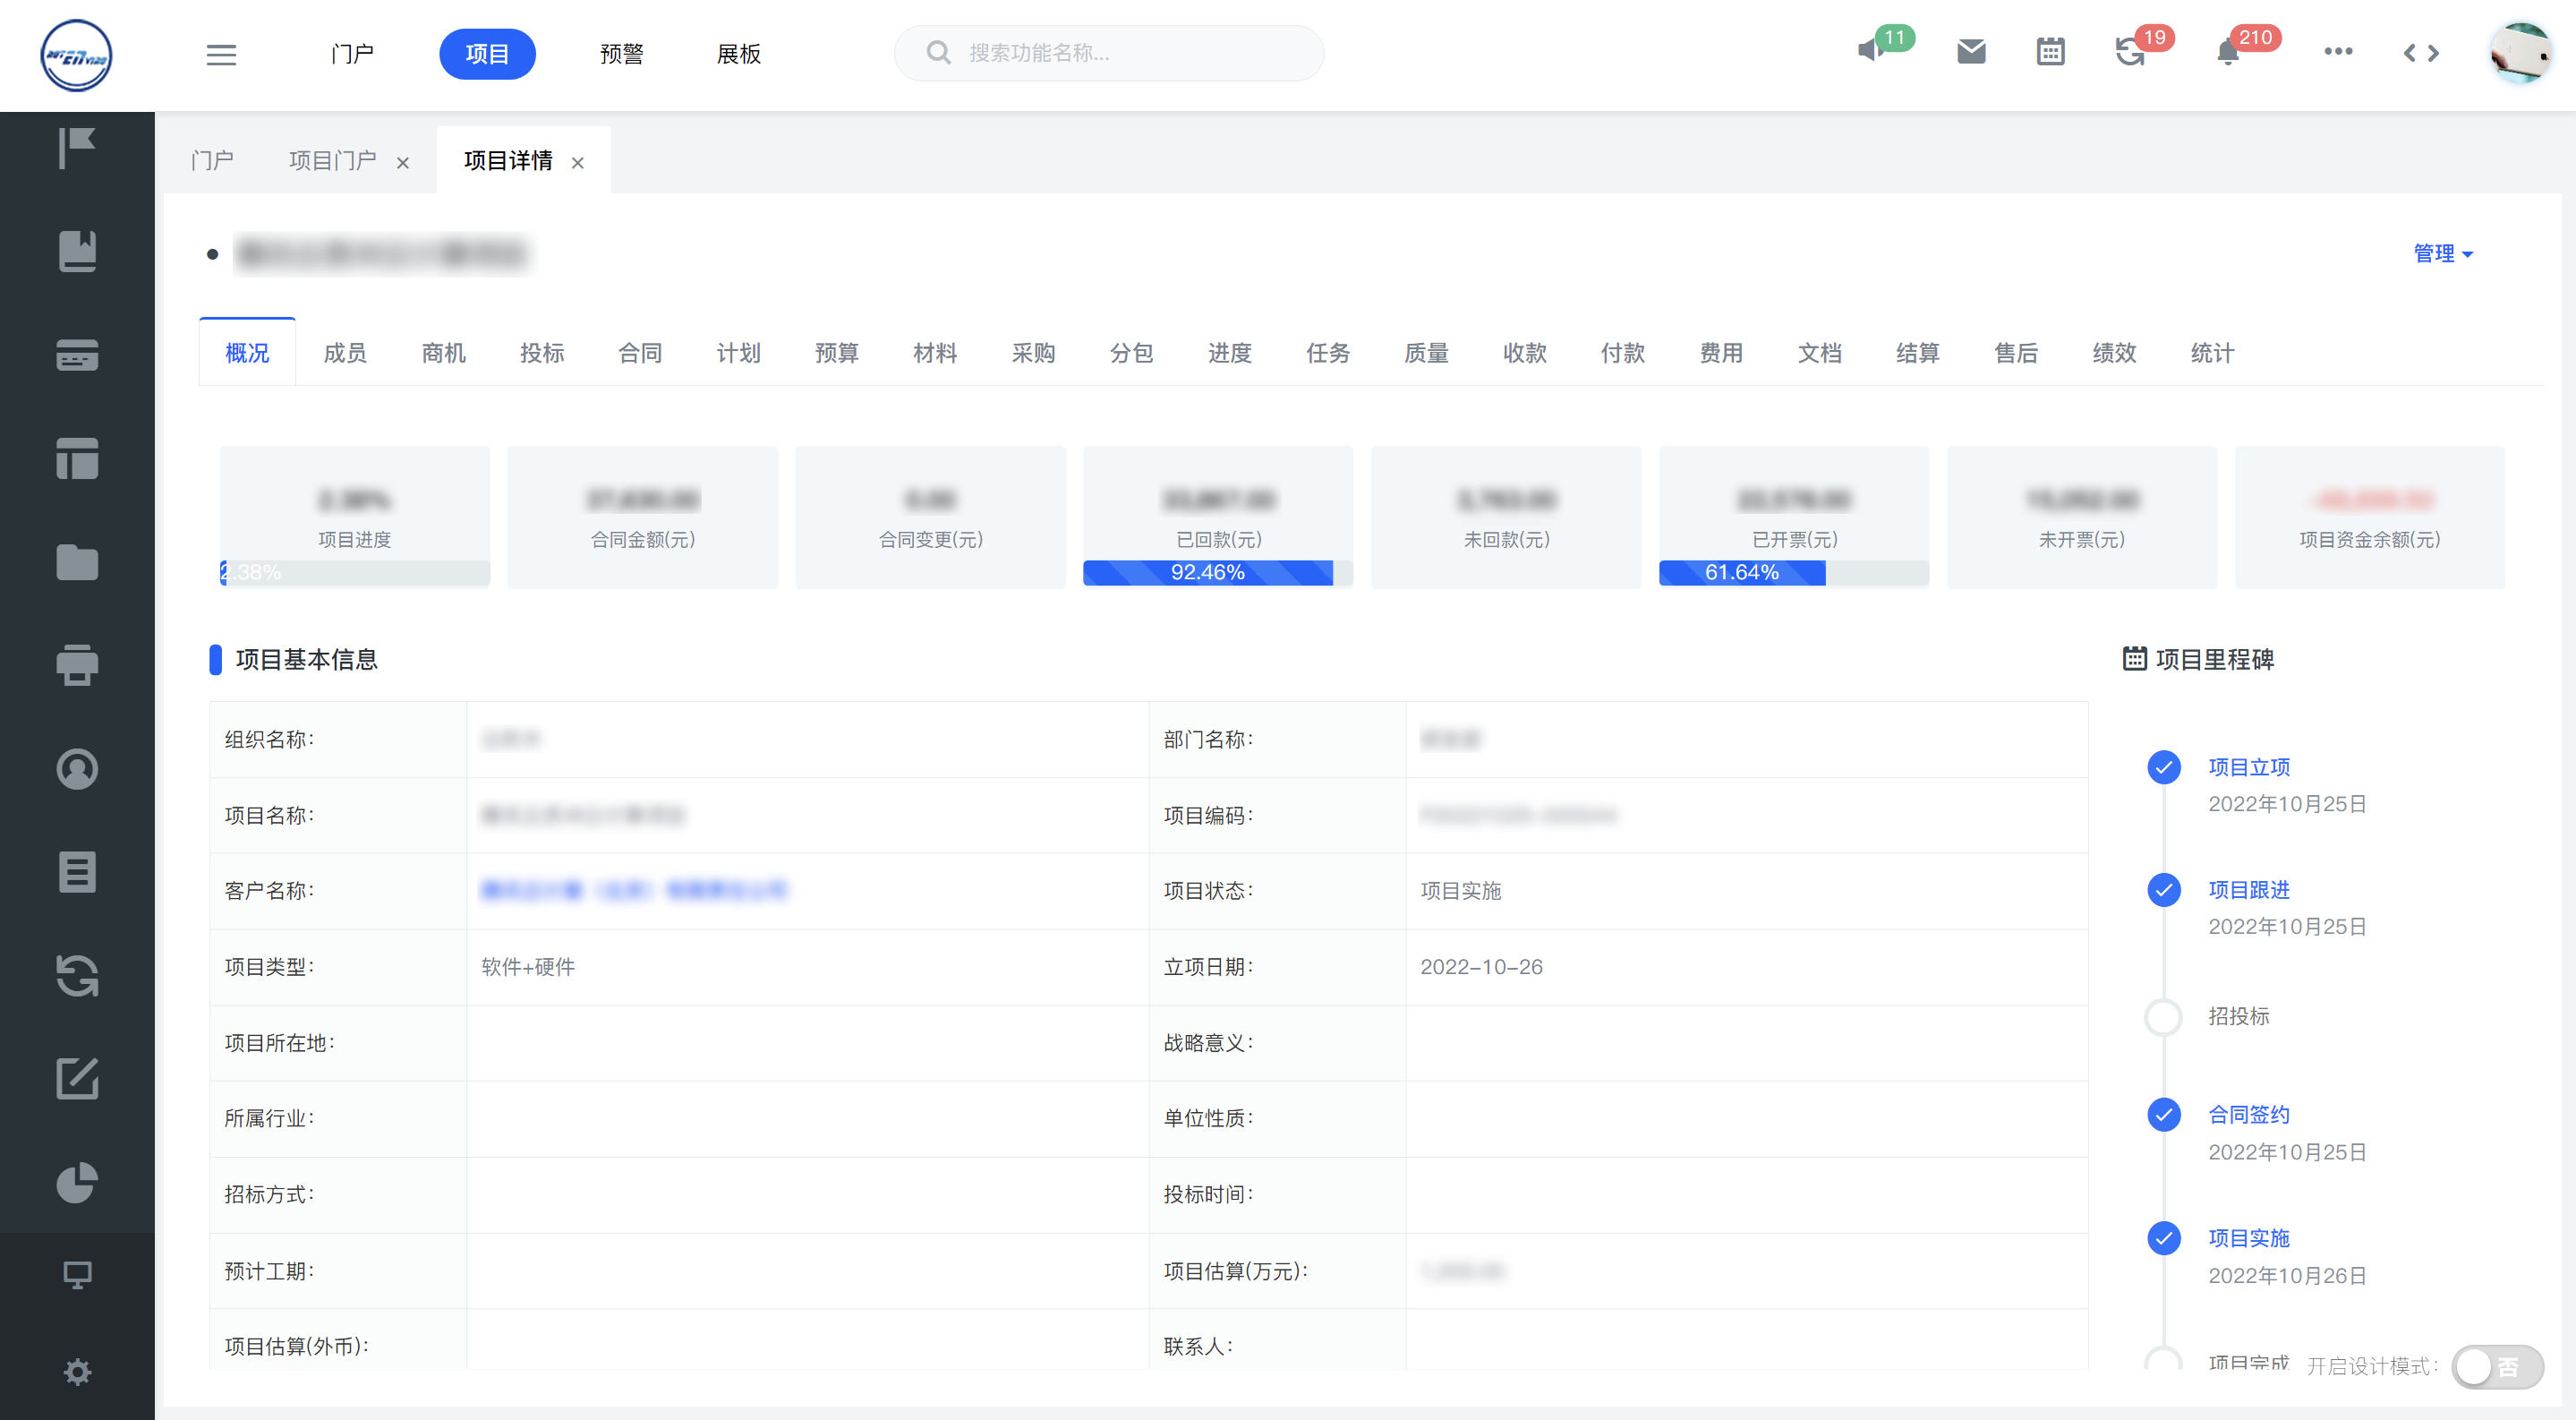Screen dimensions: 2576x1420
Task: Open the 采购 project tab
Action: coord(1033,353)
